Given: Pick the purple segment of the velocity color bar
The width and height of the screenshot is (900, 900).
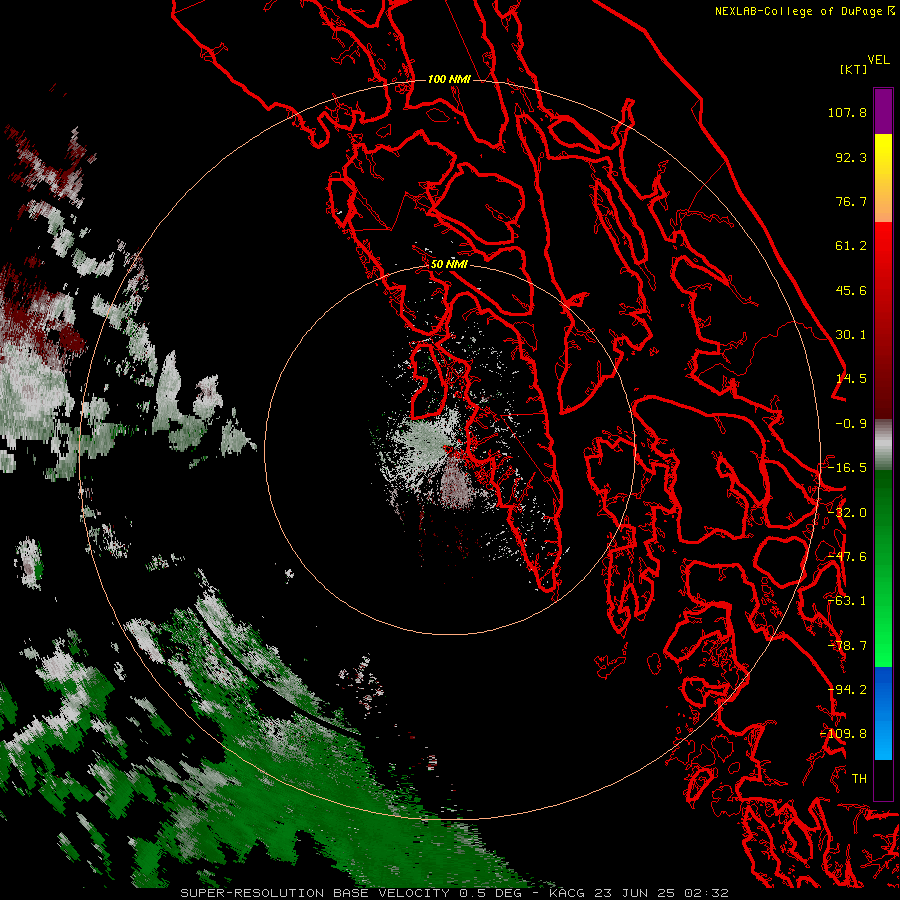Looking at the screenshot, I should pos(883,111).
